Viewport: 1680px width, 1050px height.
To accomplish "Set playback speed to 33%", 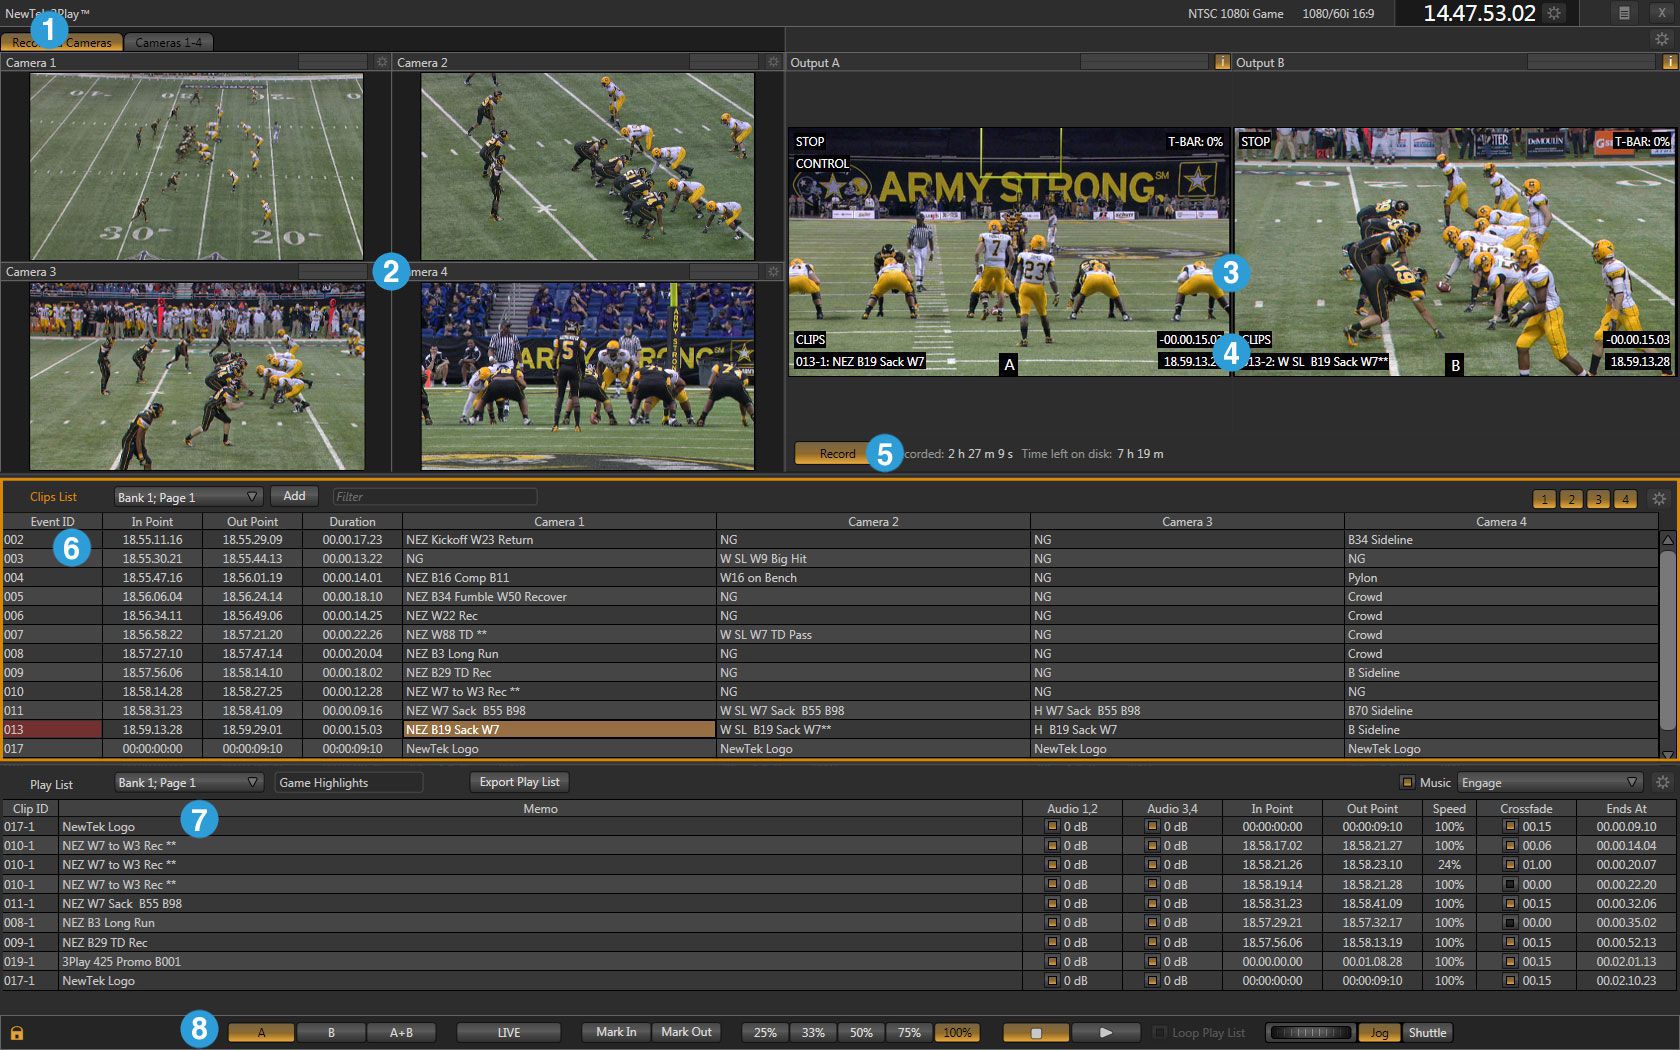I will [x=813, y=1033].
